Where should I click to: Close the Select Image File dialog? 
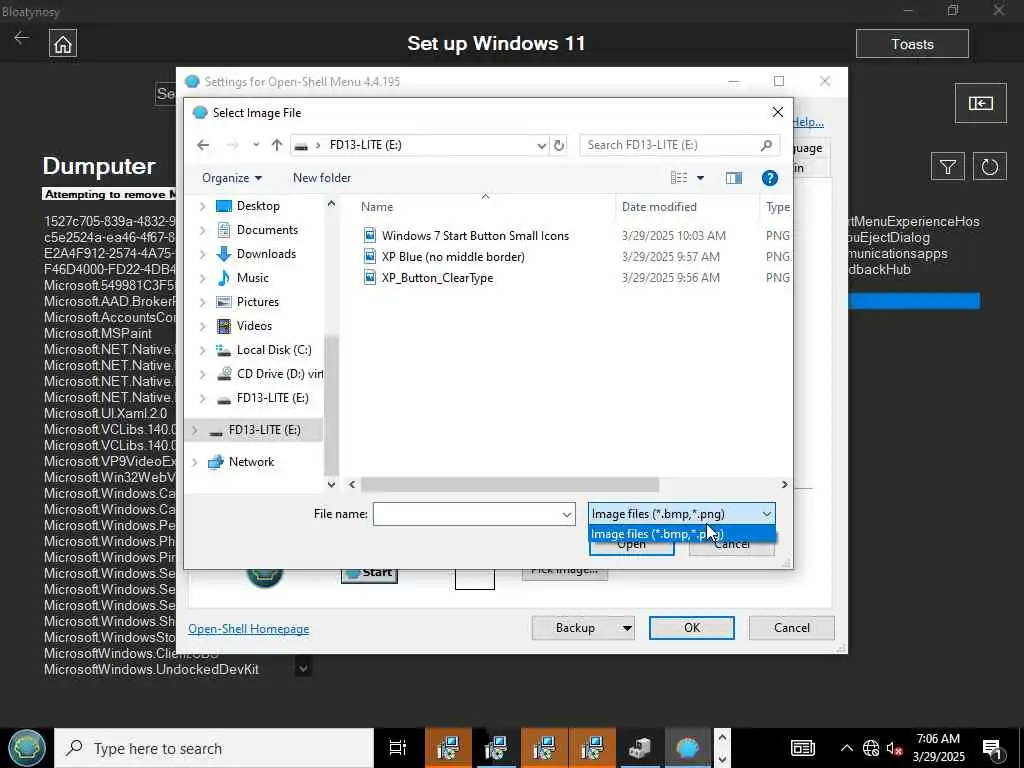point(778,112)
